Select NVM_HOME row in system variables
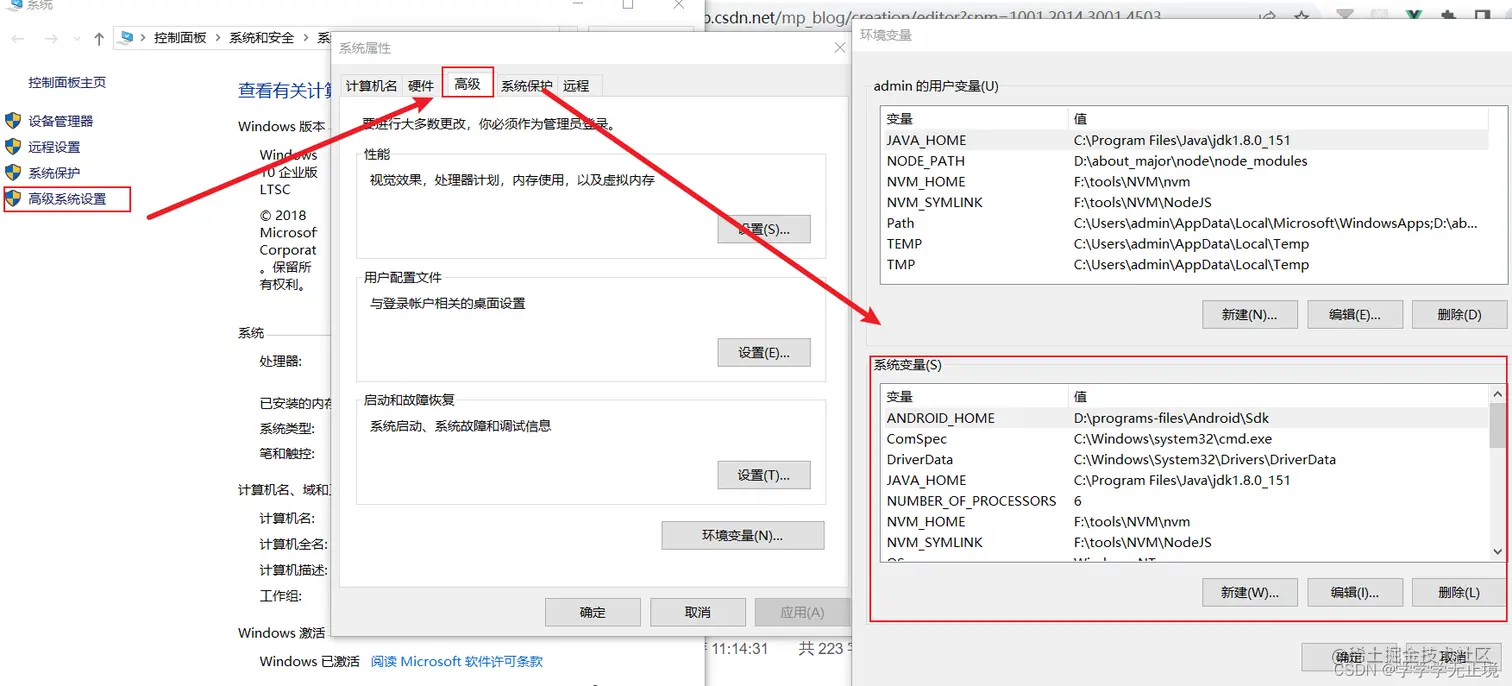1512x686 pixels. pos(1185,522)
